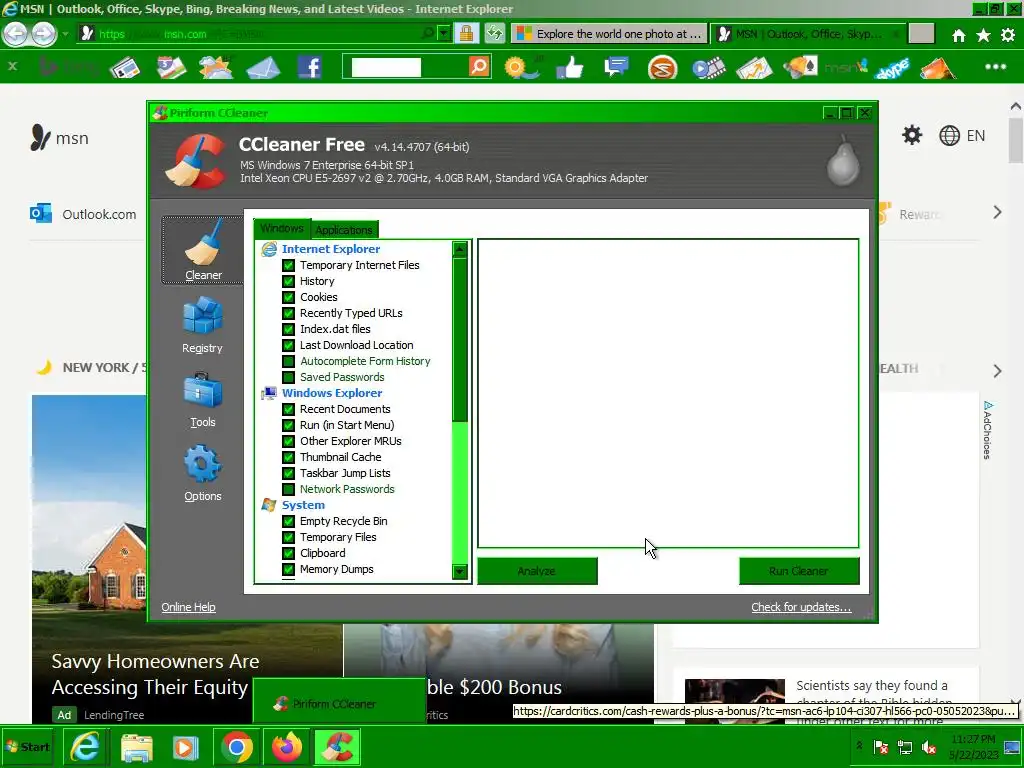Open a new blank browser tab
Viewport: 1024px width, 768px height.
click(x=921, y=34)
